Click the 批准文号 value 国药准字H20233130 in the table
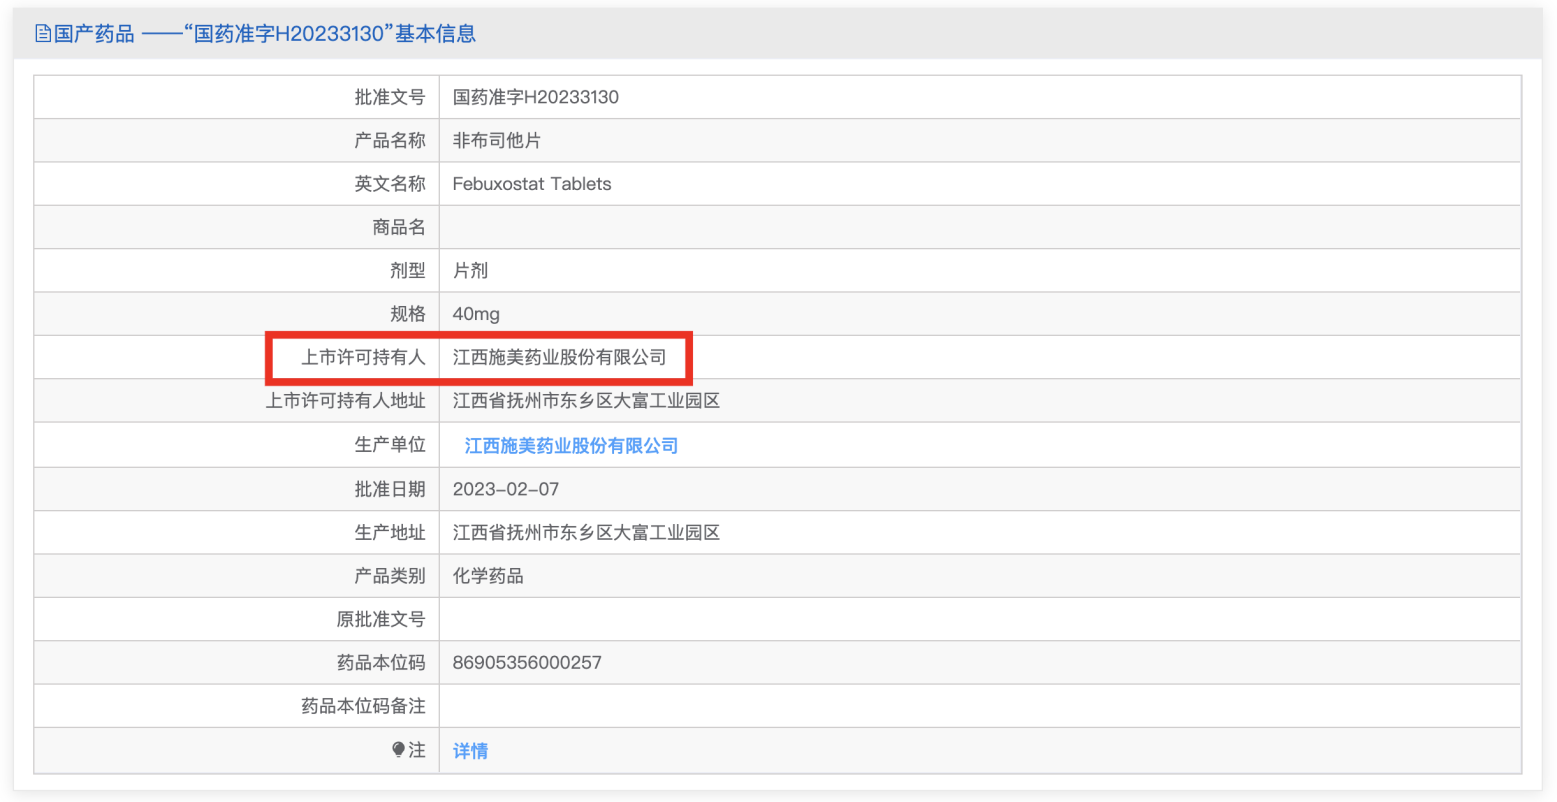 (535, 97)
